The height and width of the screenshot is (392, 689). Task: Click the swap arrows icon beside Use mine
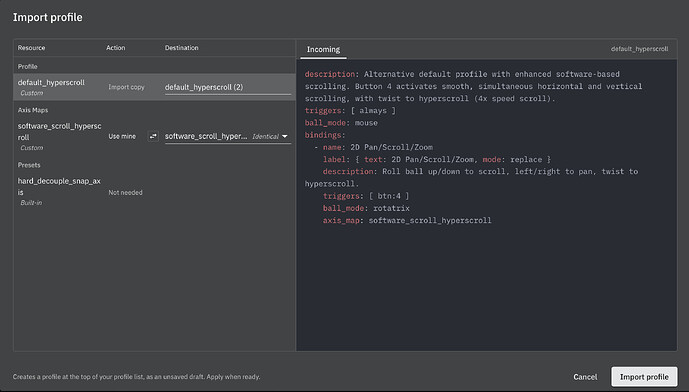click(153, 136)
